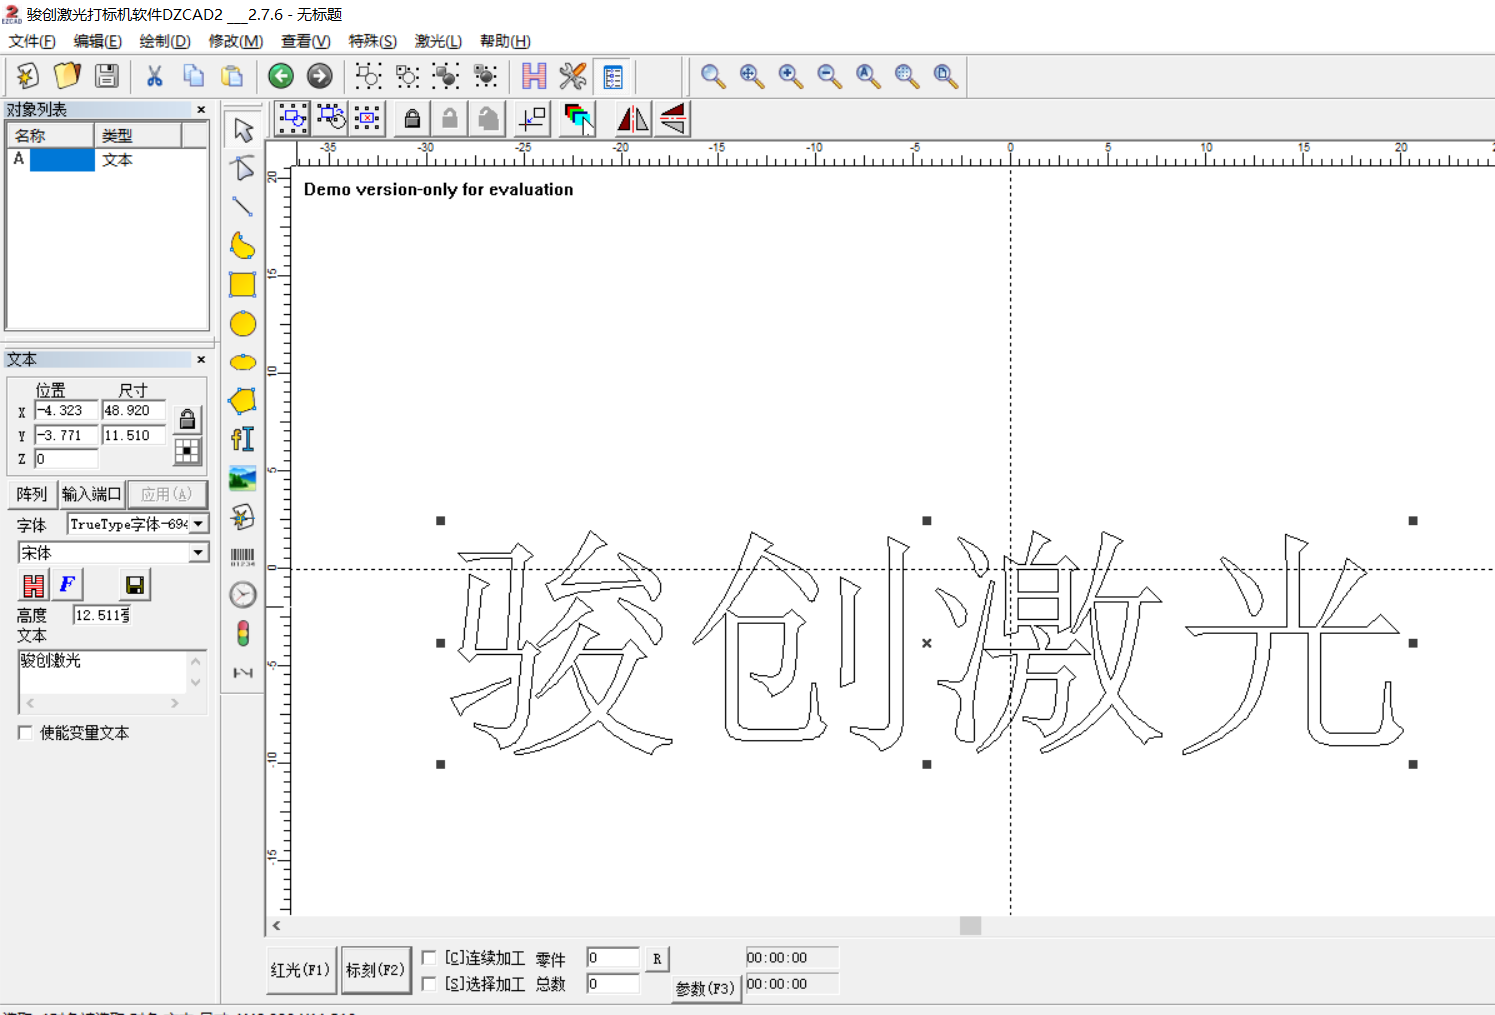Tick the [S]选择加工 checkbox
The width and height of the screenshot is (1495, 1015).
pyautogui.click(x=429, y=984)
